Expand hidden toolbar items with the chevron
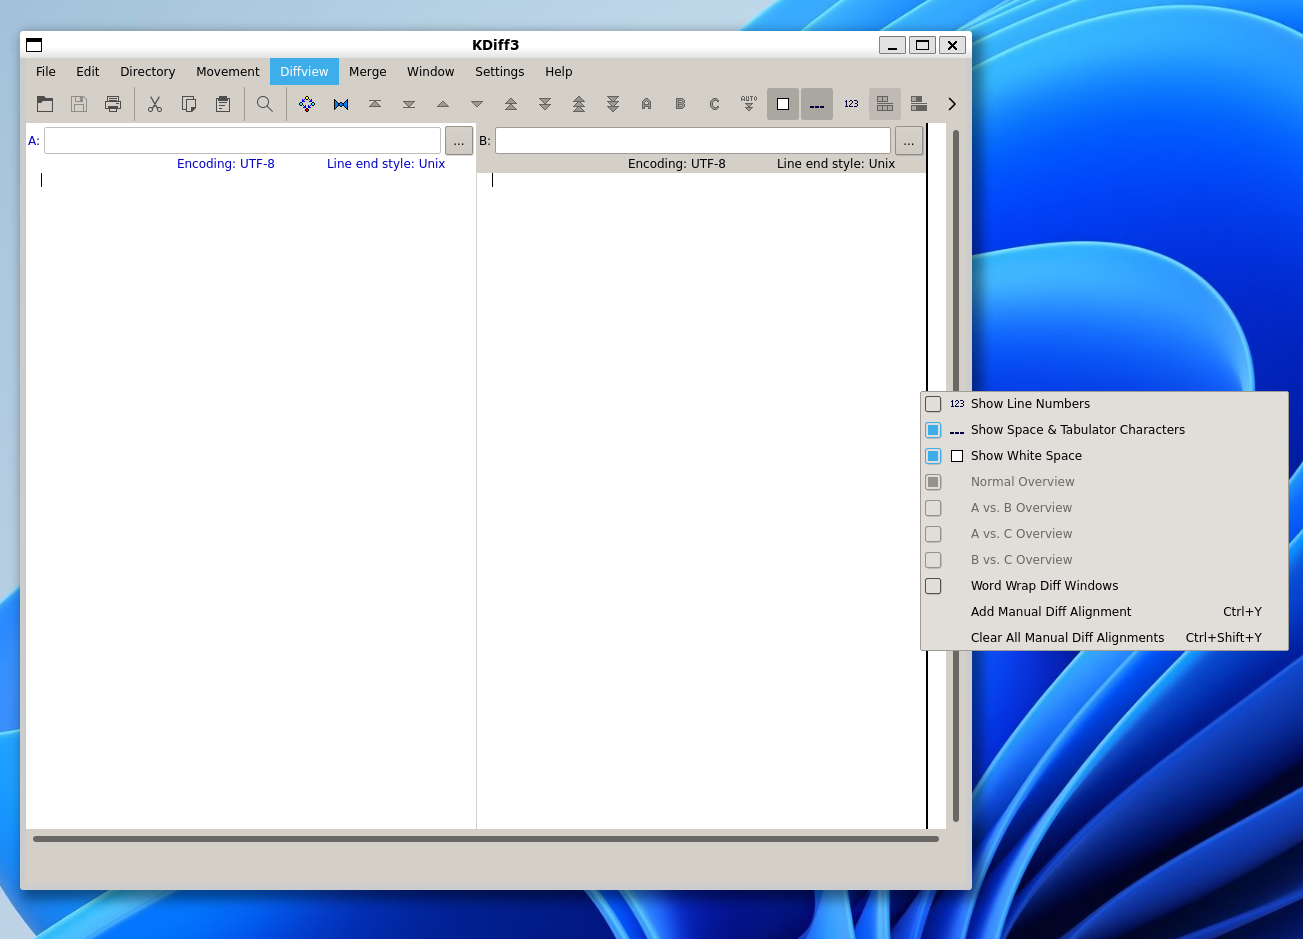 click(951, 103)
